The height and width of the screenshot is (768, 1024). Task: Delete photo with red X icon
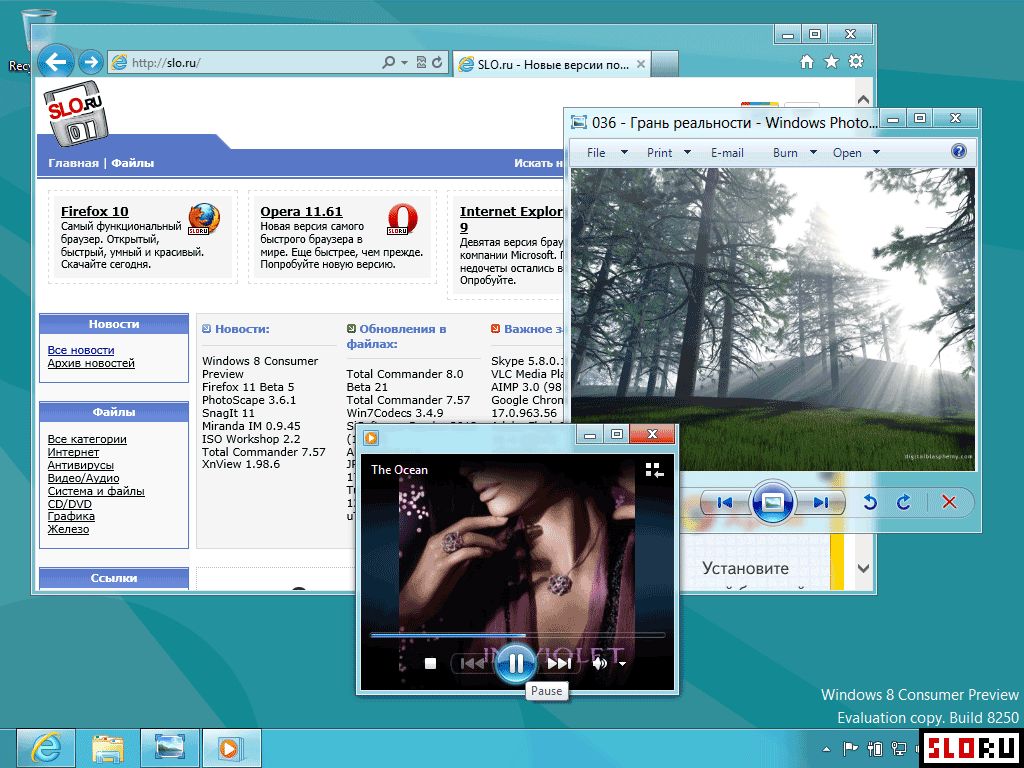click(949, 502)
